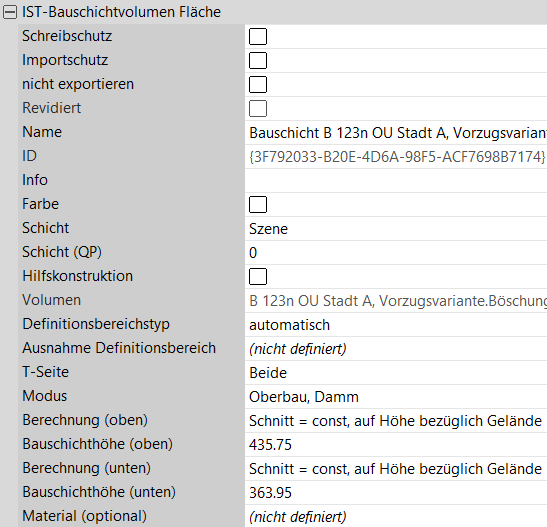Image resolution: width=547 pixels, height=527 pixels.
Task: Edit Bauschichthöhe (unten) value 363.95
Action: pos(396,493)
